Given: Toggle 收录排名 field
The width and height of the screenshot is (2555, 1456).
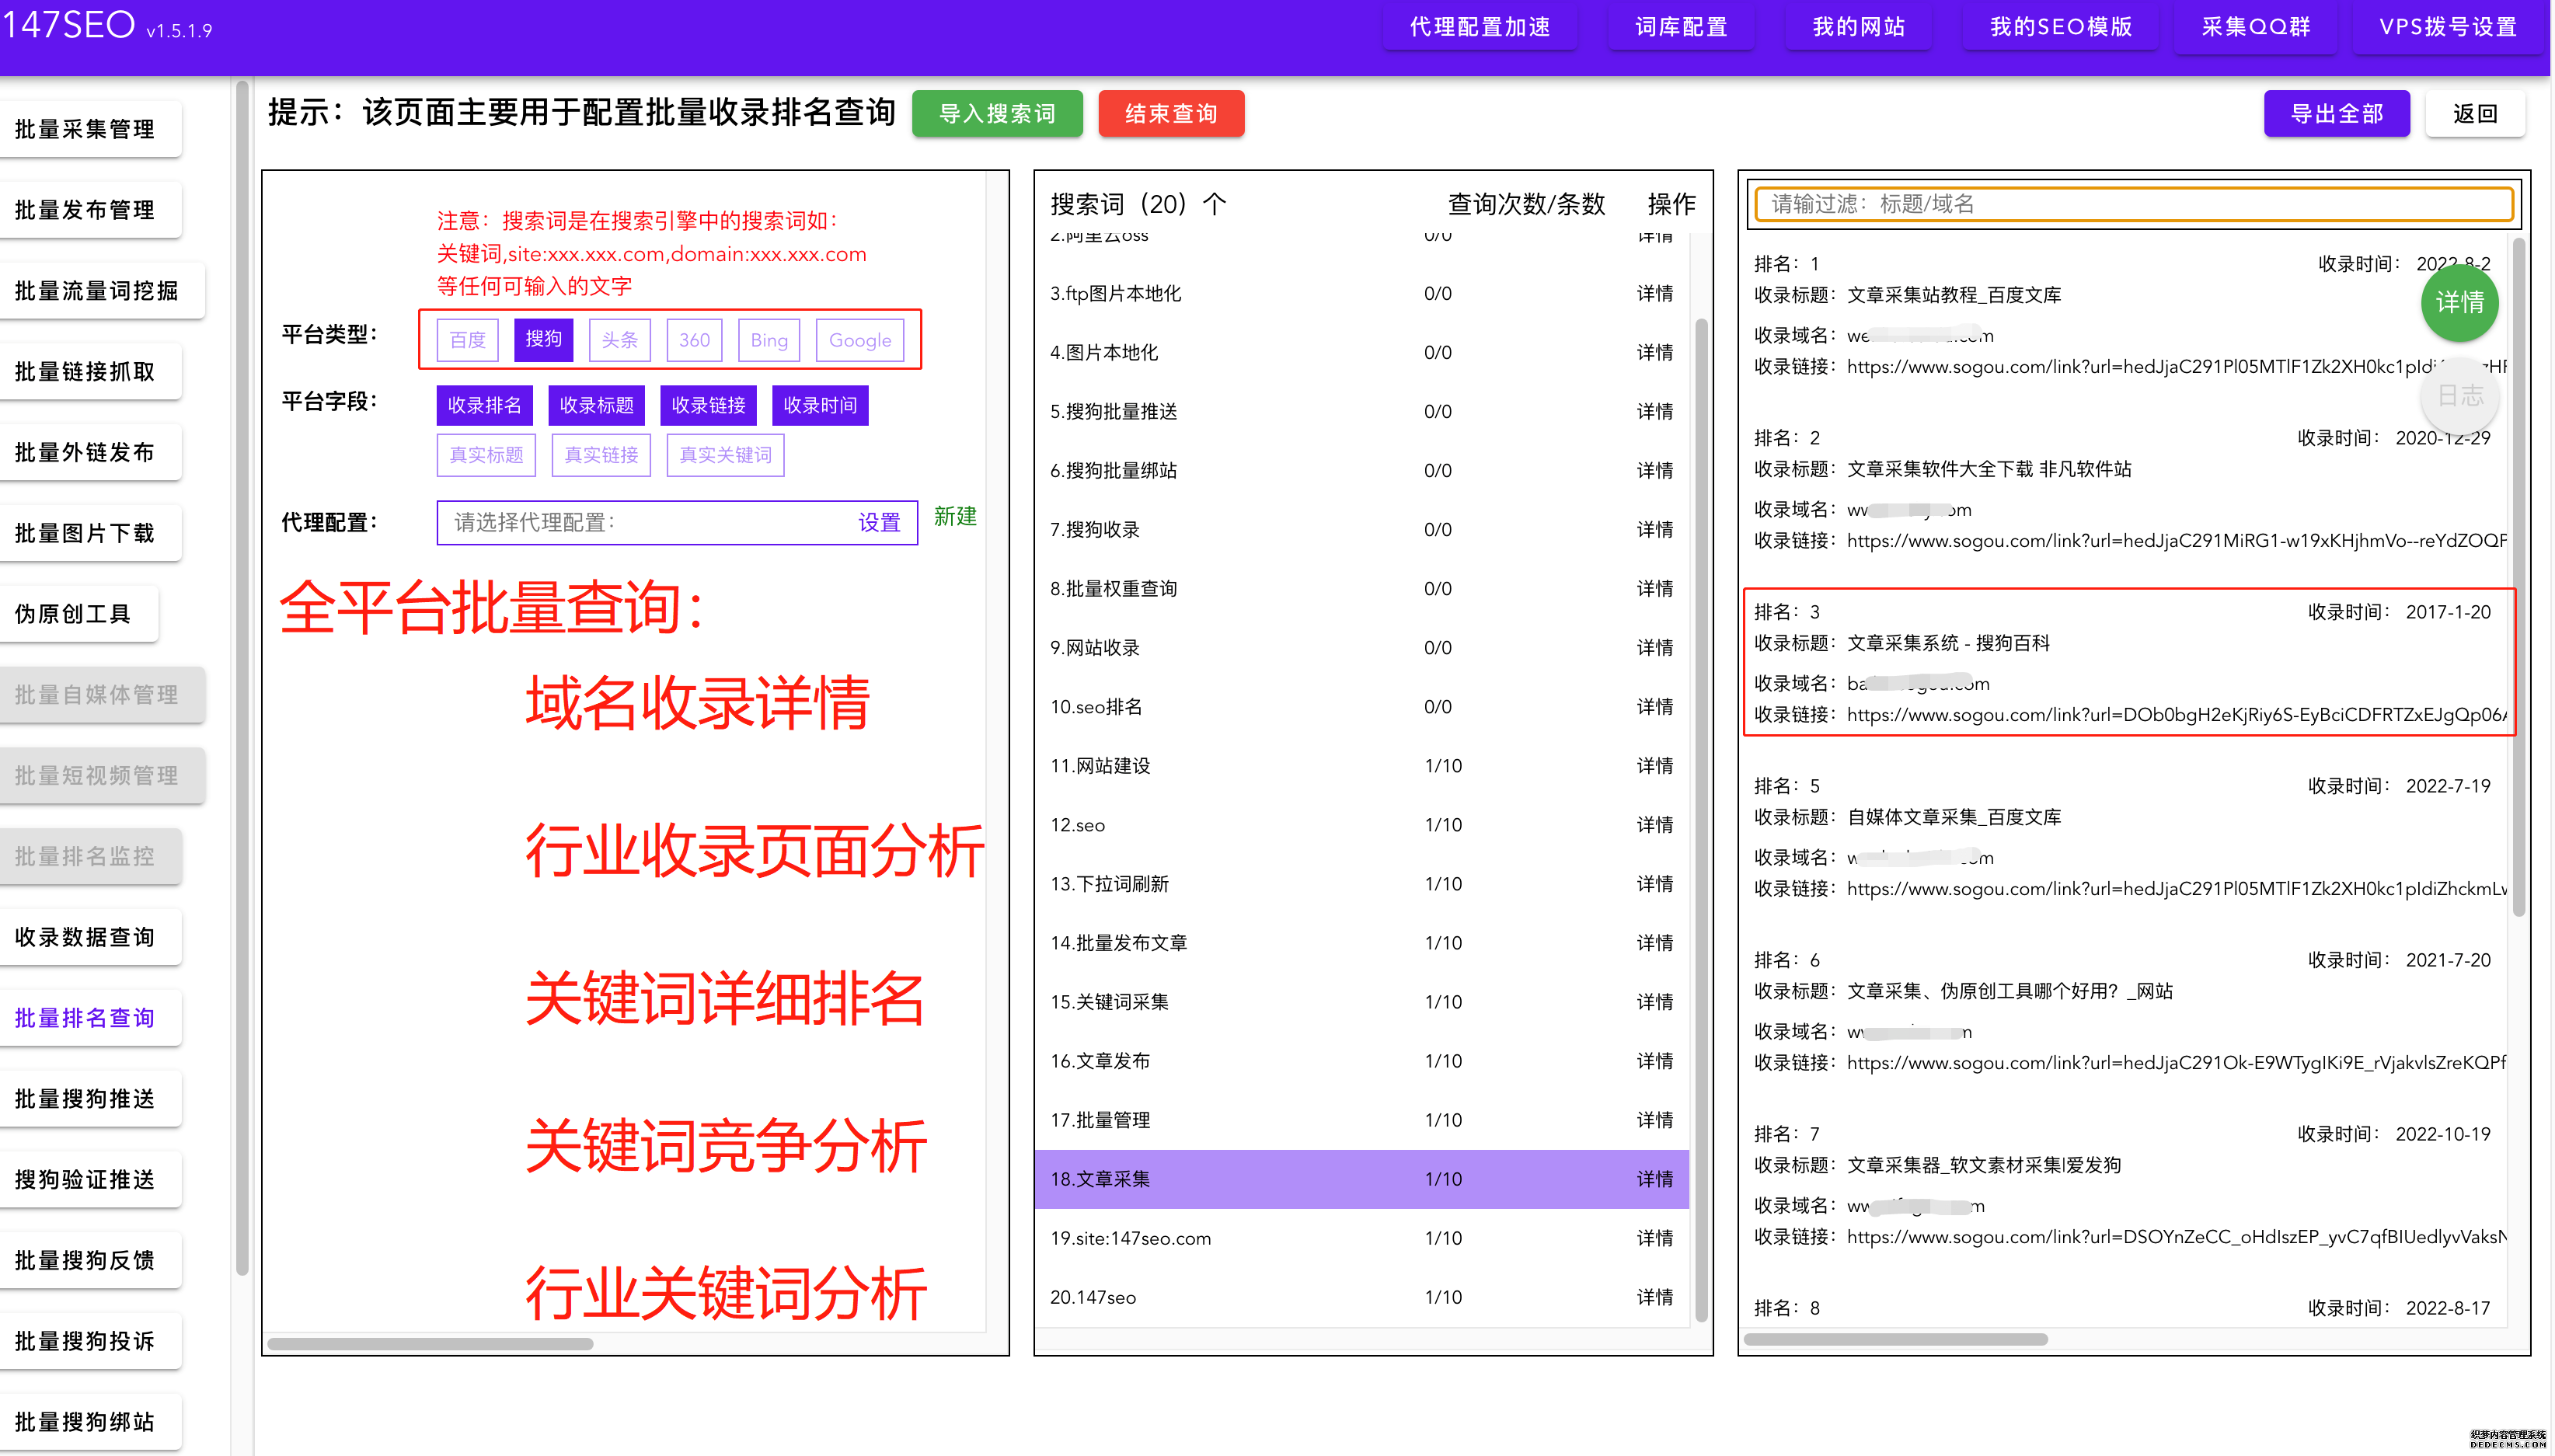Looking at the screenshot, I should pos(484,405).
